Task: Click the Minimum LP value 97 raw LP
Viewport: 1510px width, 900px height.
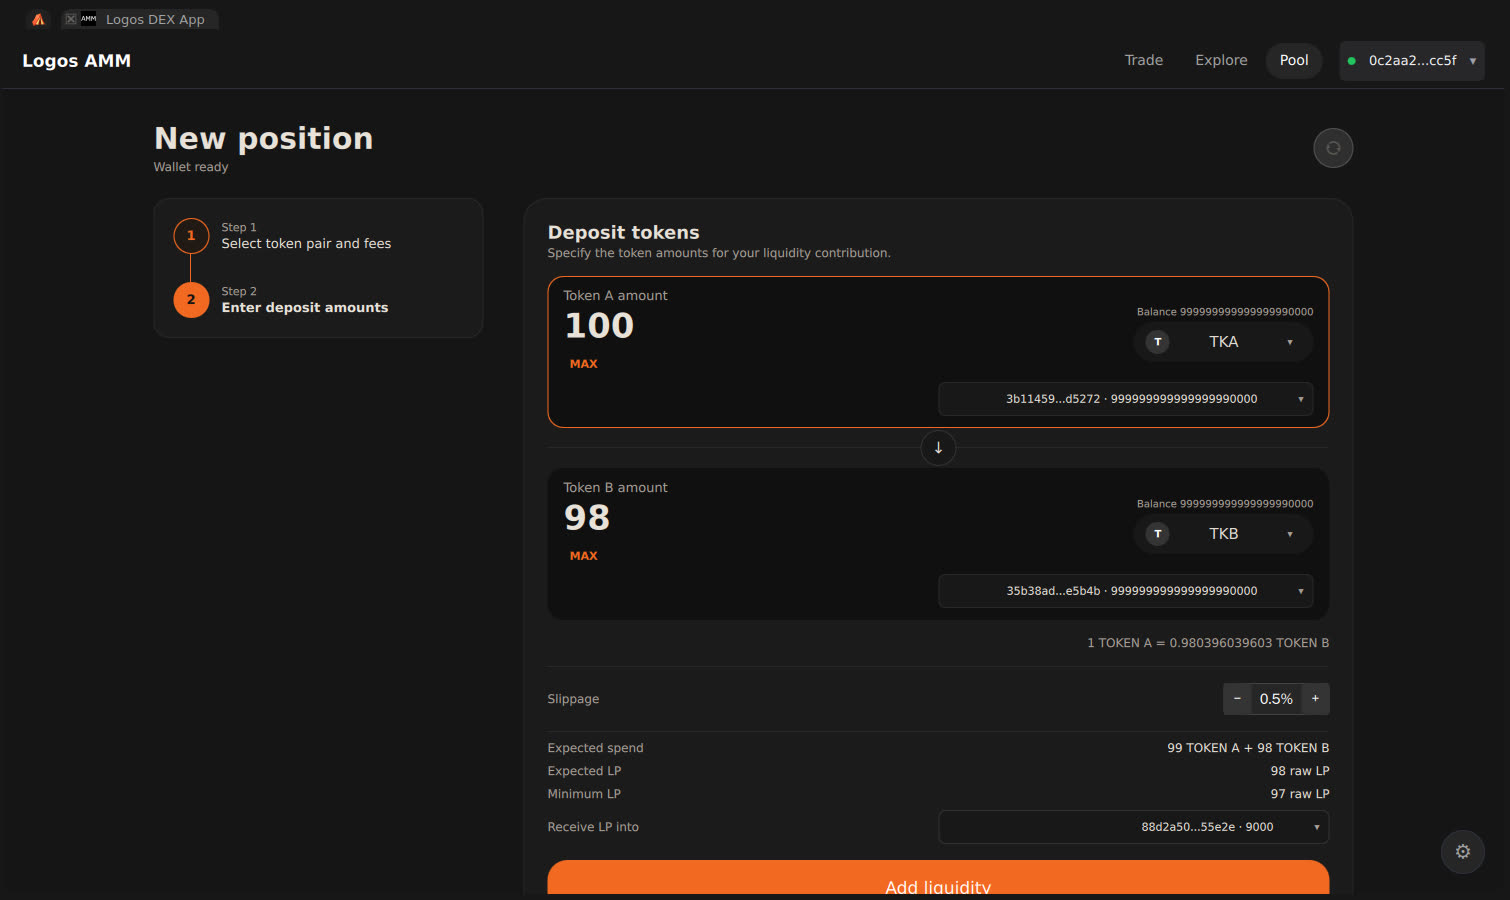Action: (x=1300, y=794)
